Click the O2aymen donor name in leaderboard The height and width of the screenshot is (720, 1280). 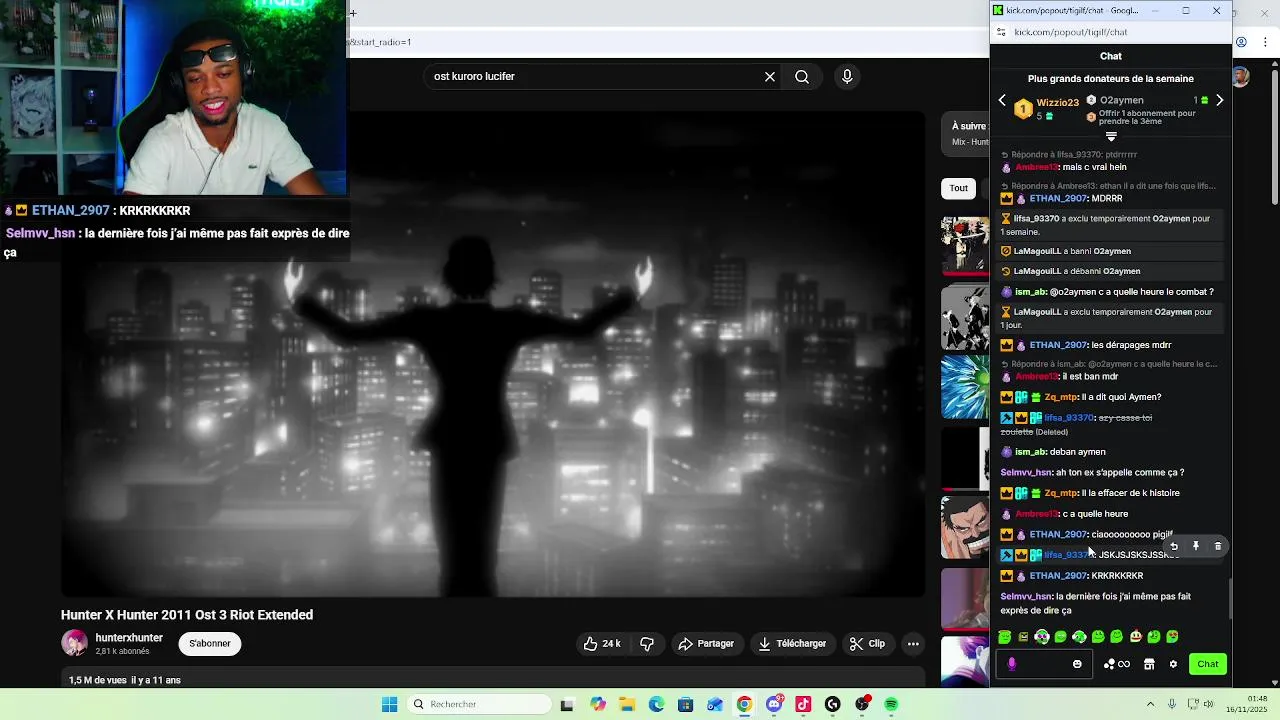click(x=1122, y=100)
